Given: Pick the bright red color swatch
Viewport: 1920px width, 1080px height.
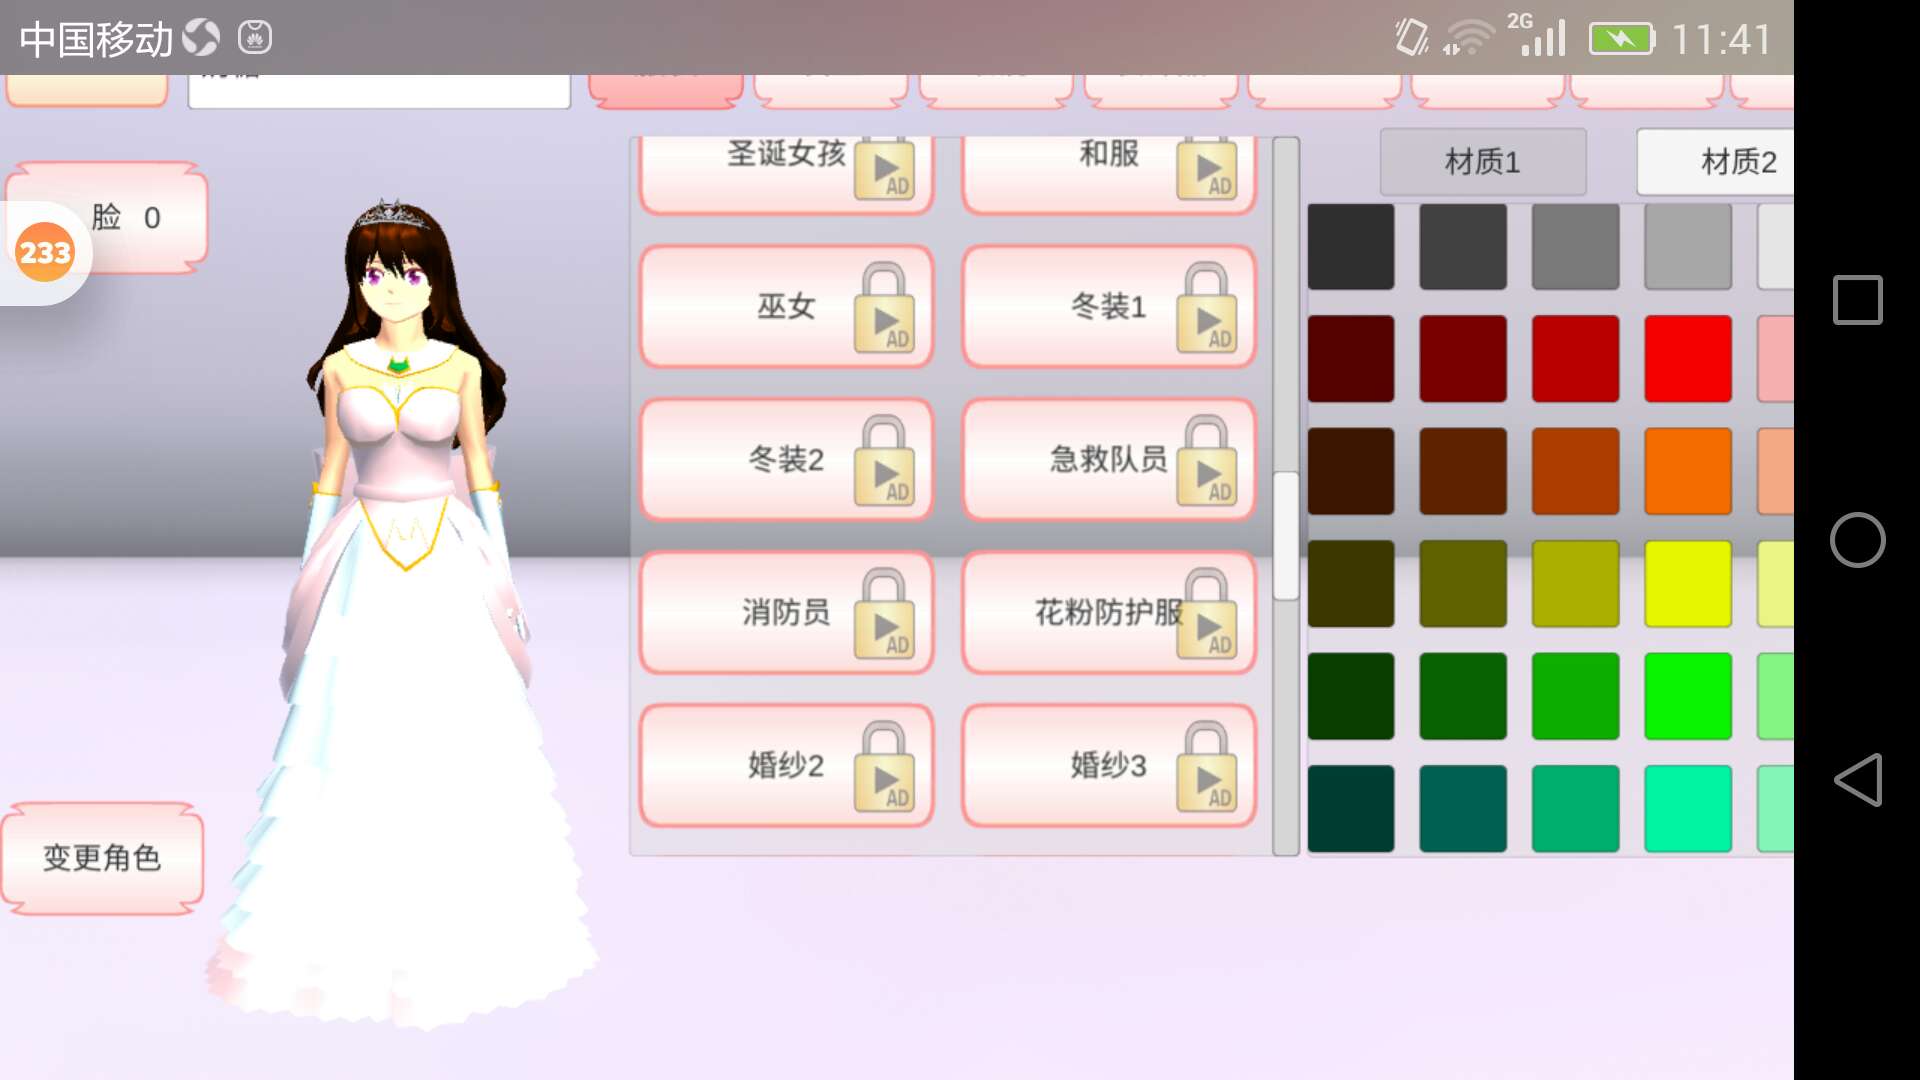Looking at the screenshot, I should (1687, 359).
